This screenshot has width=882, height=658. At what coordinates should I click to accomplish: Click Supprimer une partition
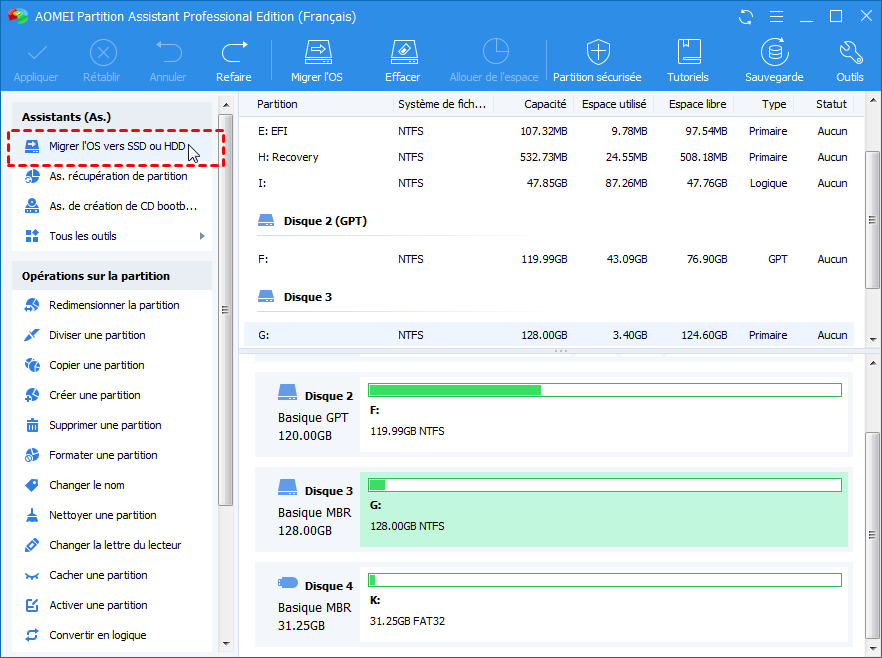pyautogui.click(x=105, y=425)
